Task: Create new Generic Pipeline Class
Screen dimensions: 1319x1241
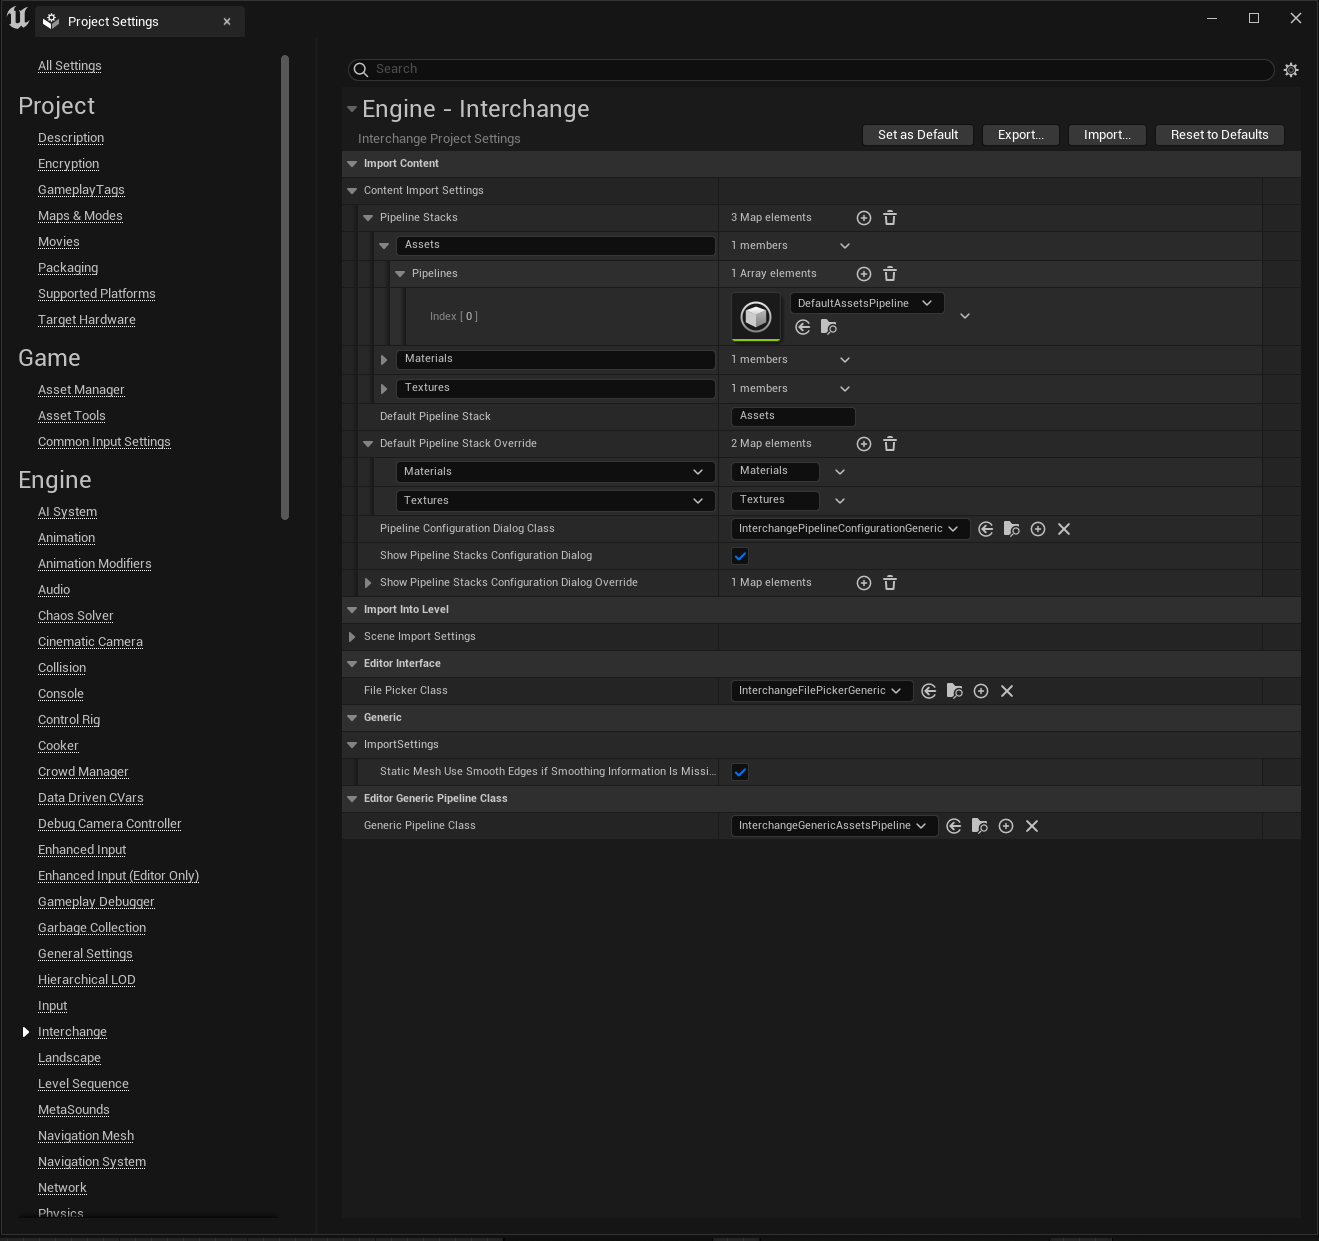Action: click(x=1006, y=826)
